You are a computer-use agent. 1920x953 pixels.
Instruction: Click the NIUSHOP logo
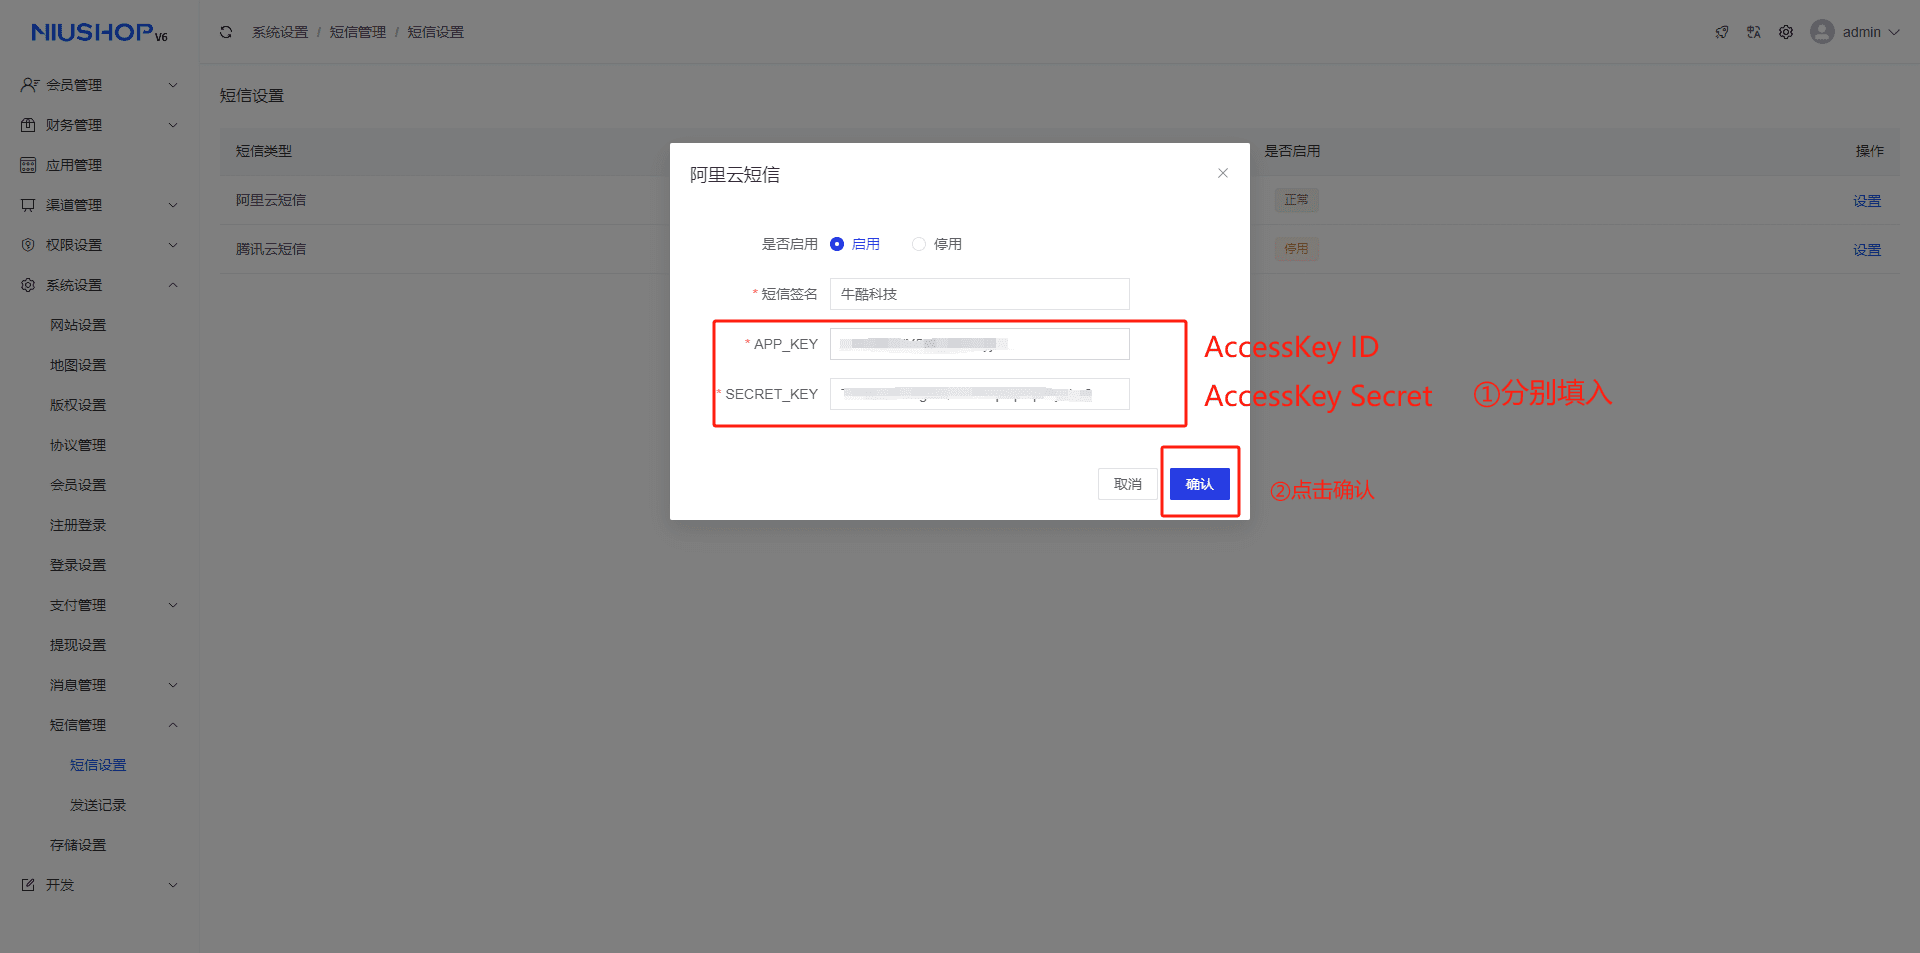tap(99, 33)
